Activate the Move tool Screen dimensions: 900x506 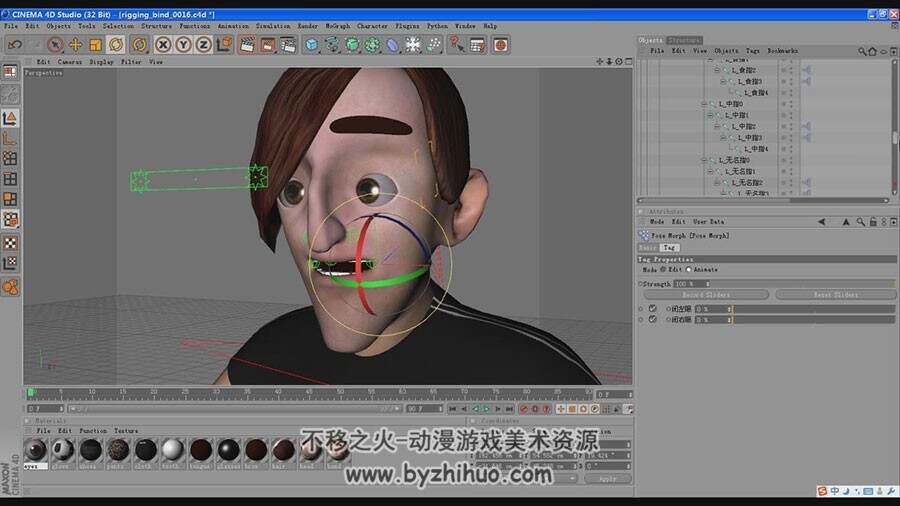(75, 44)
